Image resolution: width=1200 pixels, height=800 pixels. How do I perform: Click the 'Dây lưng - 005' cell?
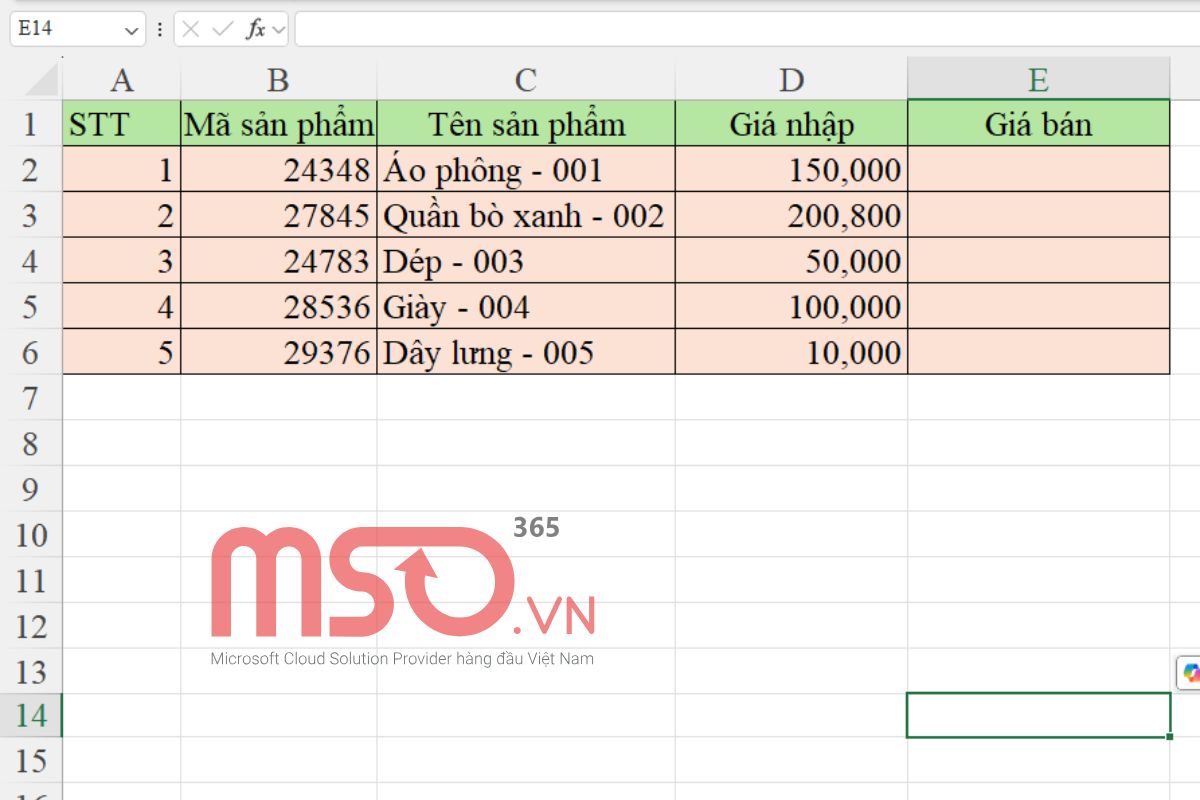click(526, 353)
